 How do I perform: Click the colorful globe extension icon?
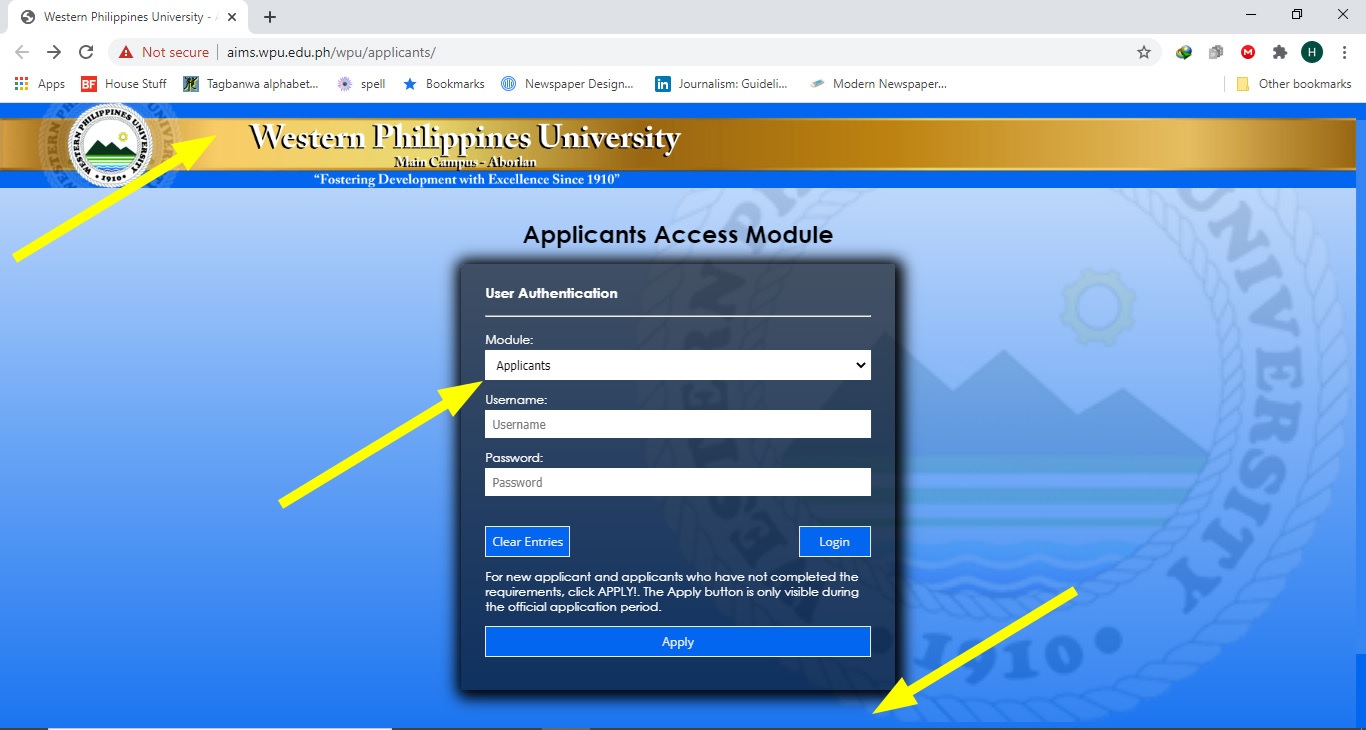pos(1184,52)
